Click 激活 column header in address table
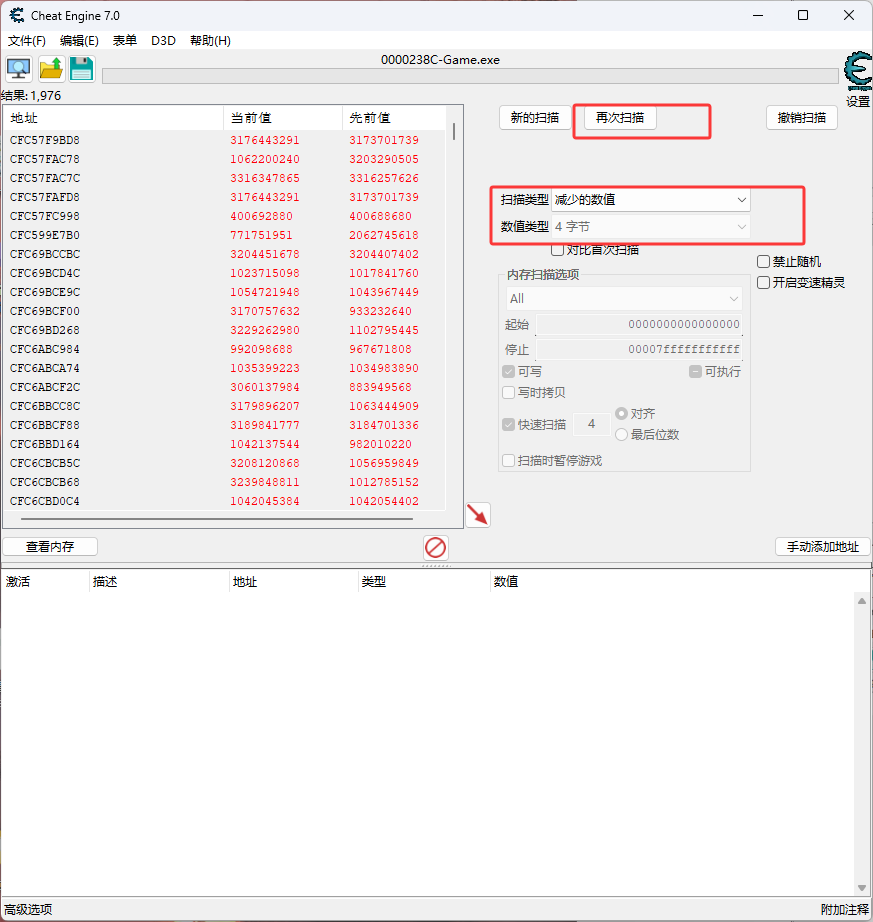This screenshot has height=922, width=873. [45, 582]
